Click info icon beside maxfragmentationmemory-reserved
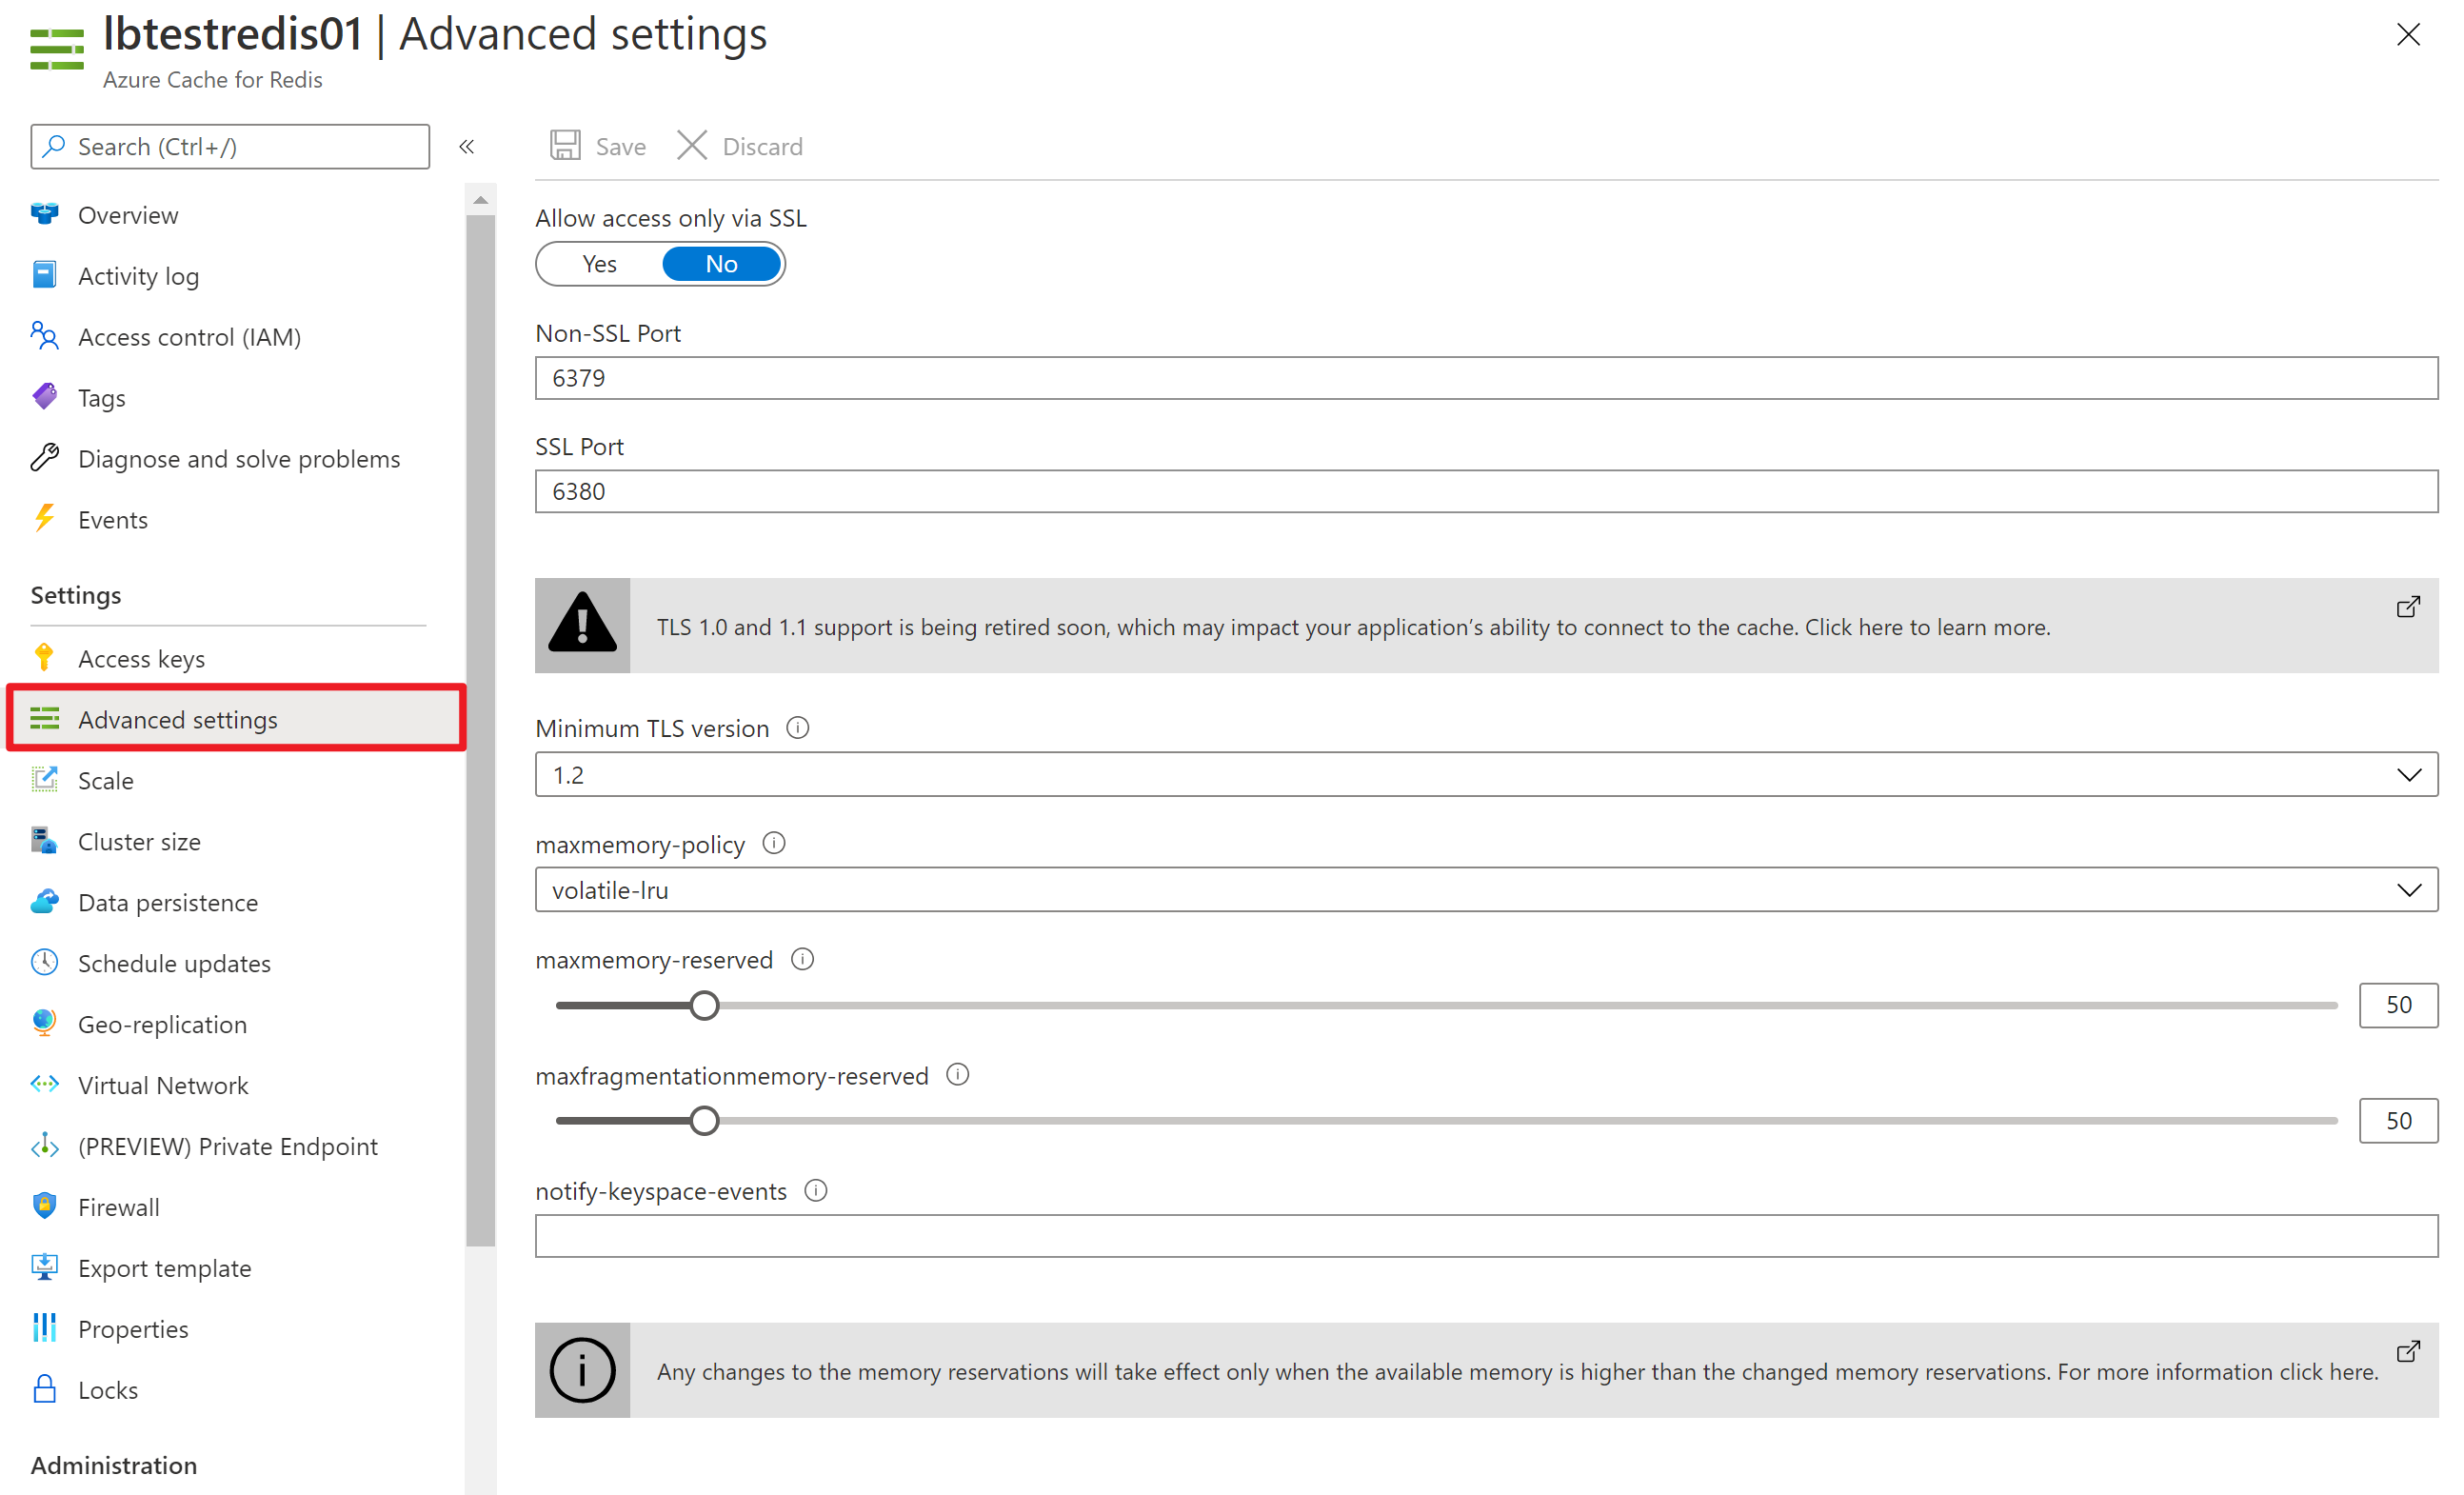This screenshot has height=1495, width=2464. [957, 1075]
